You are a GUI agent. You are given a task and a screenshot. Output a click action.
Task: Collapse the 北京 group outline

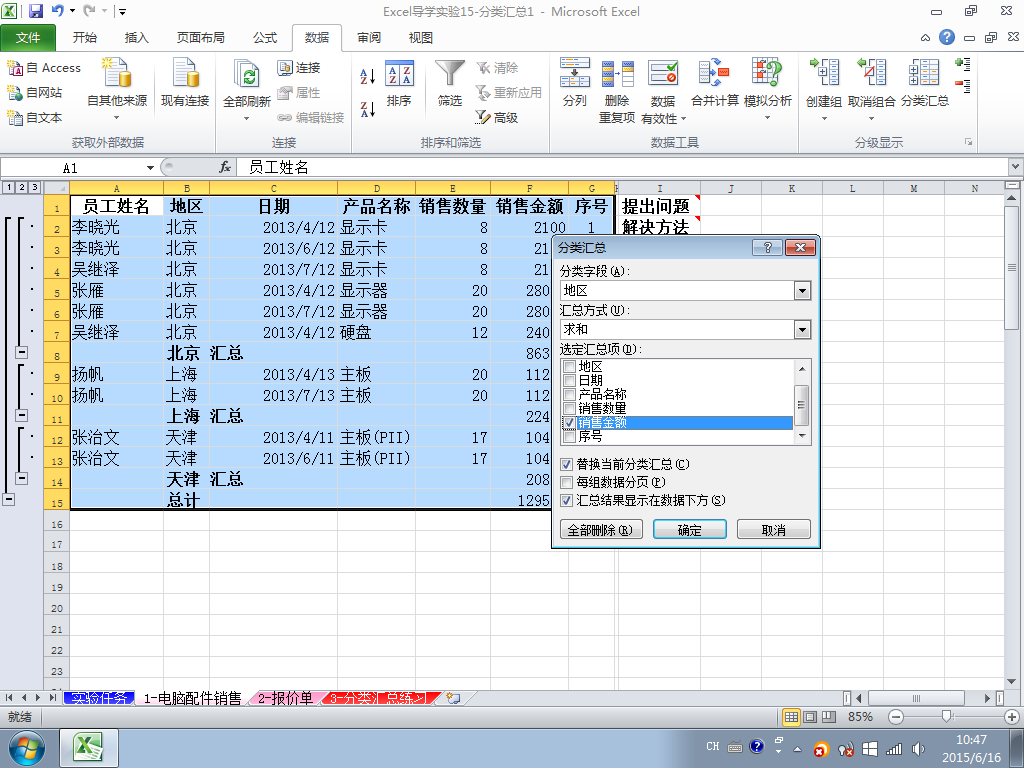pyautogui.click(x=22, y=352)
